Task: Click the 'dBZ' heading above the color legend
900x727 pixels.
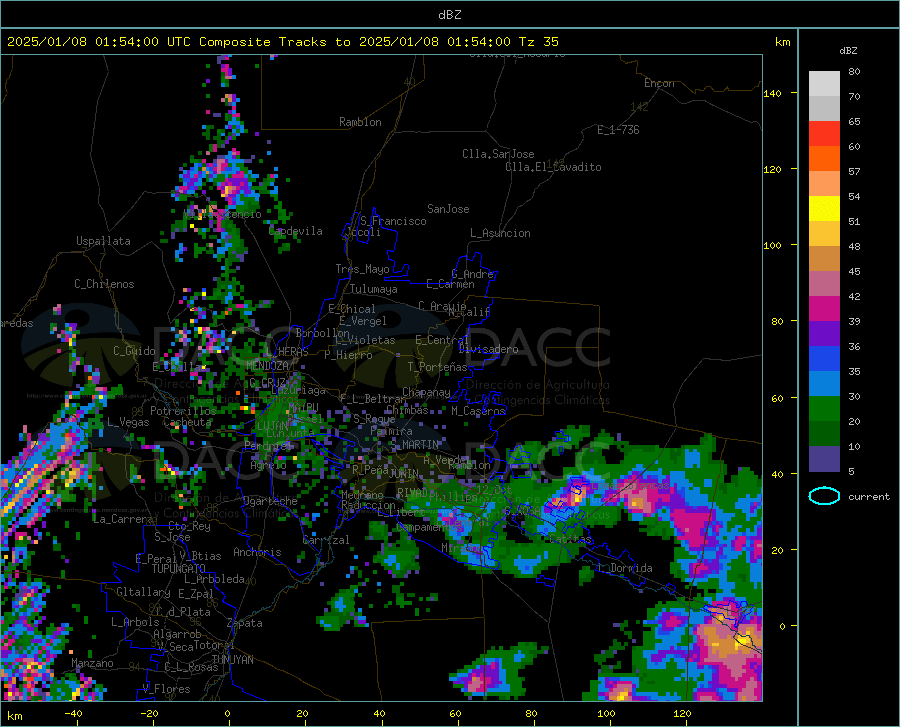Action: (x=848, y=50)
